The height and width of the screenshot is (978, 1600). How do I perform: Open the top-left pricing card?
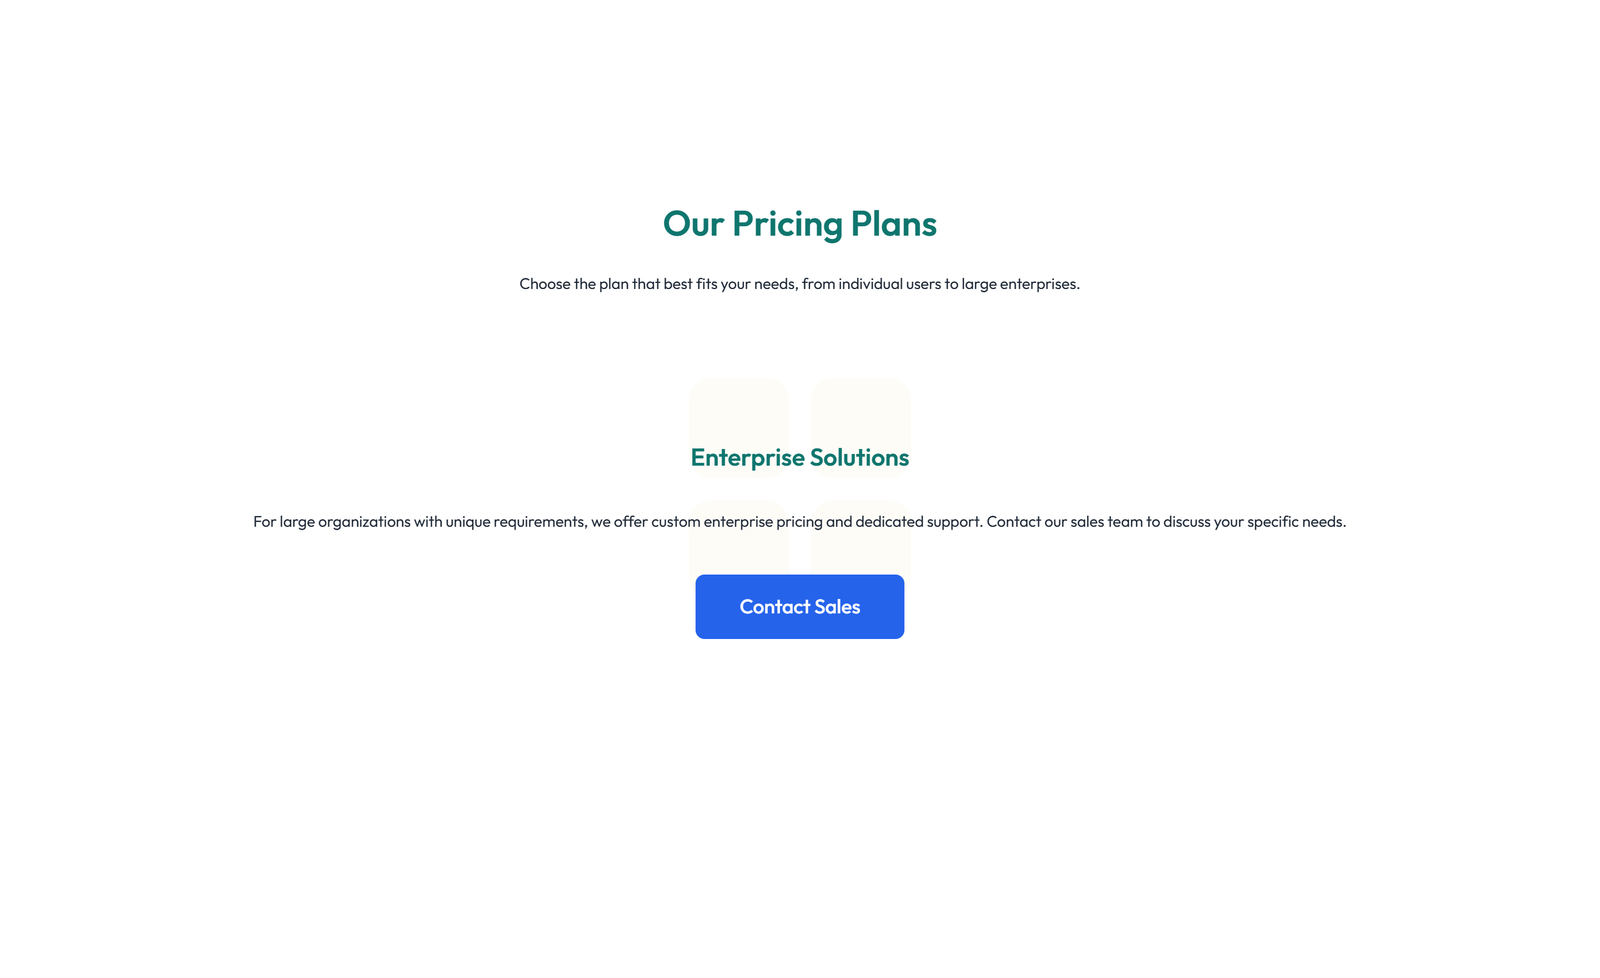739,410
